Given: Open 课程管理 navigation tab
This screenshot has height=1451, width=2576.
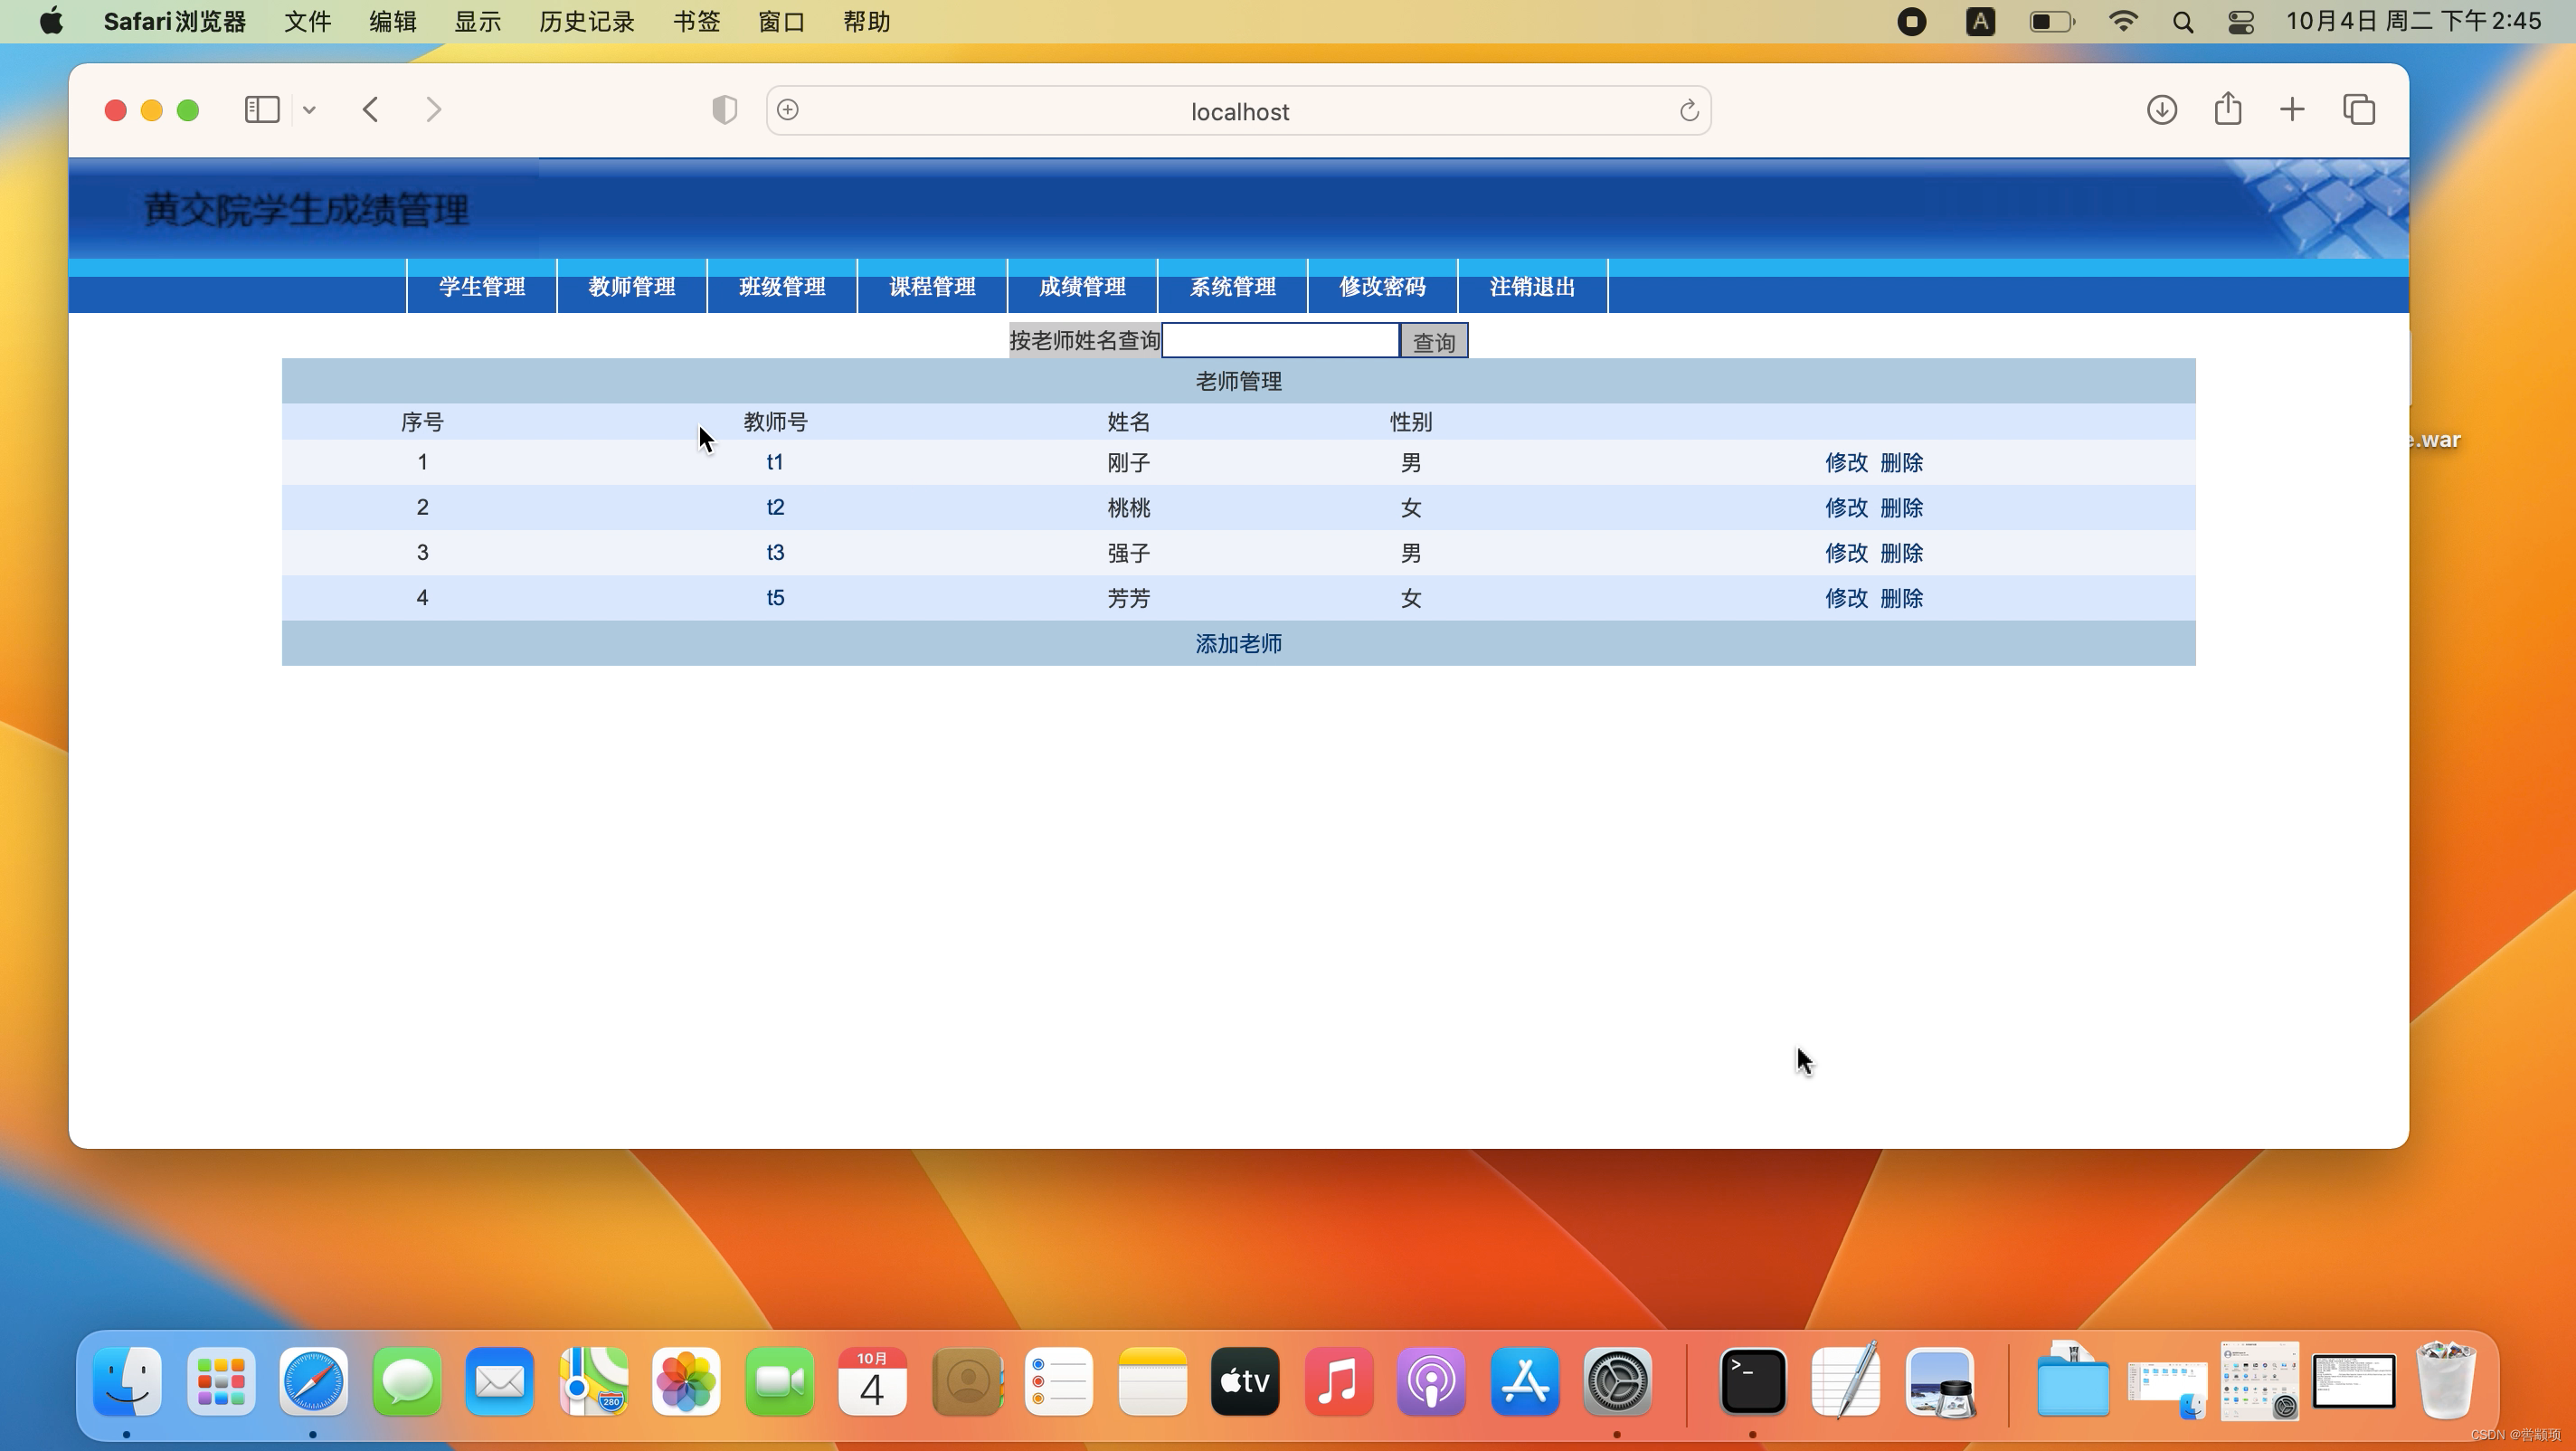Looking at the screenshot, I should [932, 287].
